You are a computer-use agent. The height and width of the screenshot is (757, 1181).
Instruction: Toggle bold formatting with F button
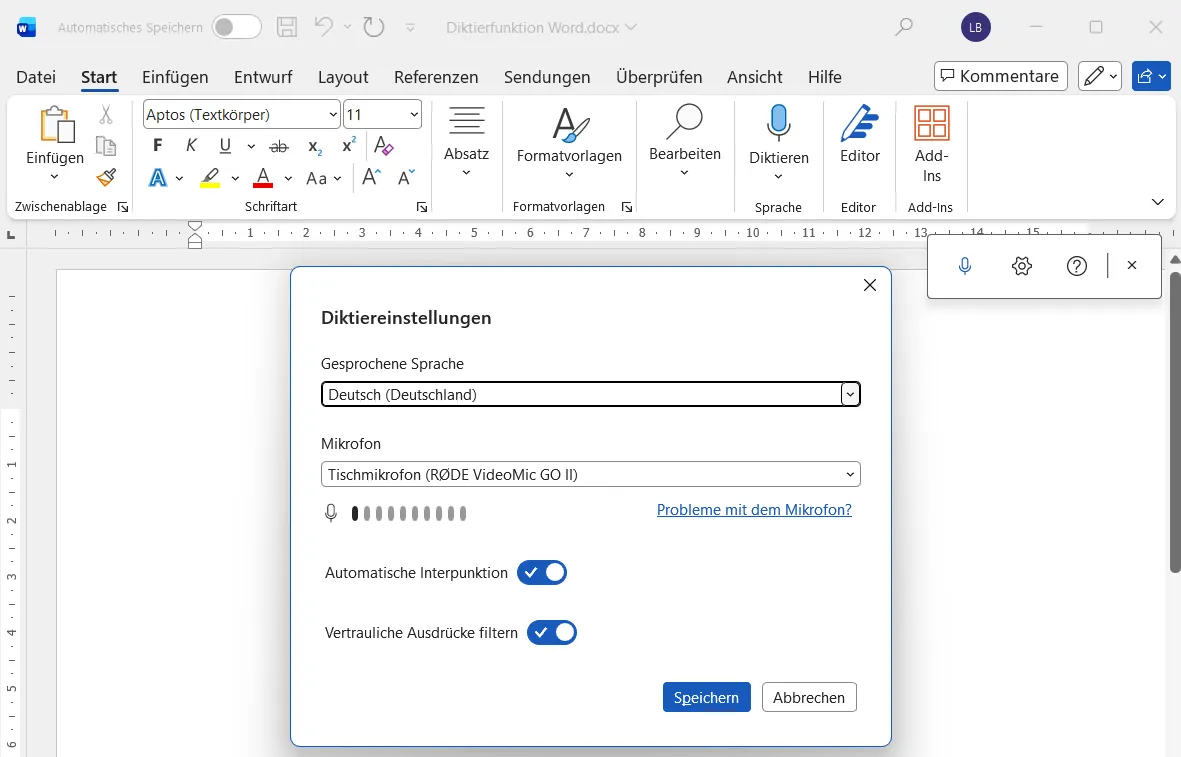pos(157,145)
